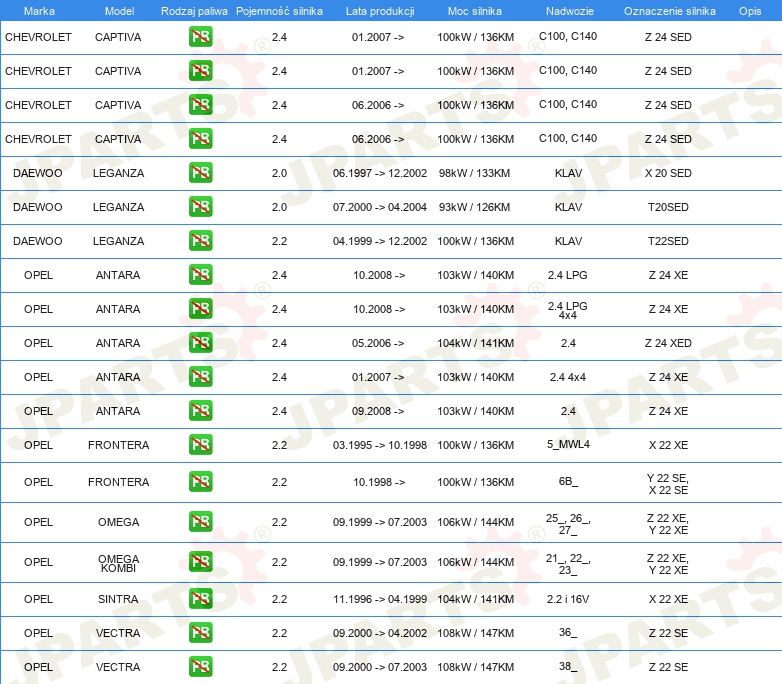This screenshot has width=782, height=684.
Task: Click the fuel icon for Daewoo Leganza T22SED
Action: 200,241
